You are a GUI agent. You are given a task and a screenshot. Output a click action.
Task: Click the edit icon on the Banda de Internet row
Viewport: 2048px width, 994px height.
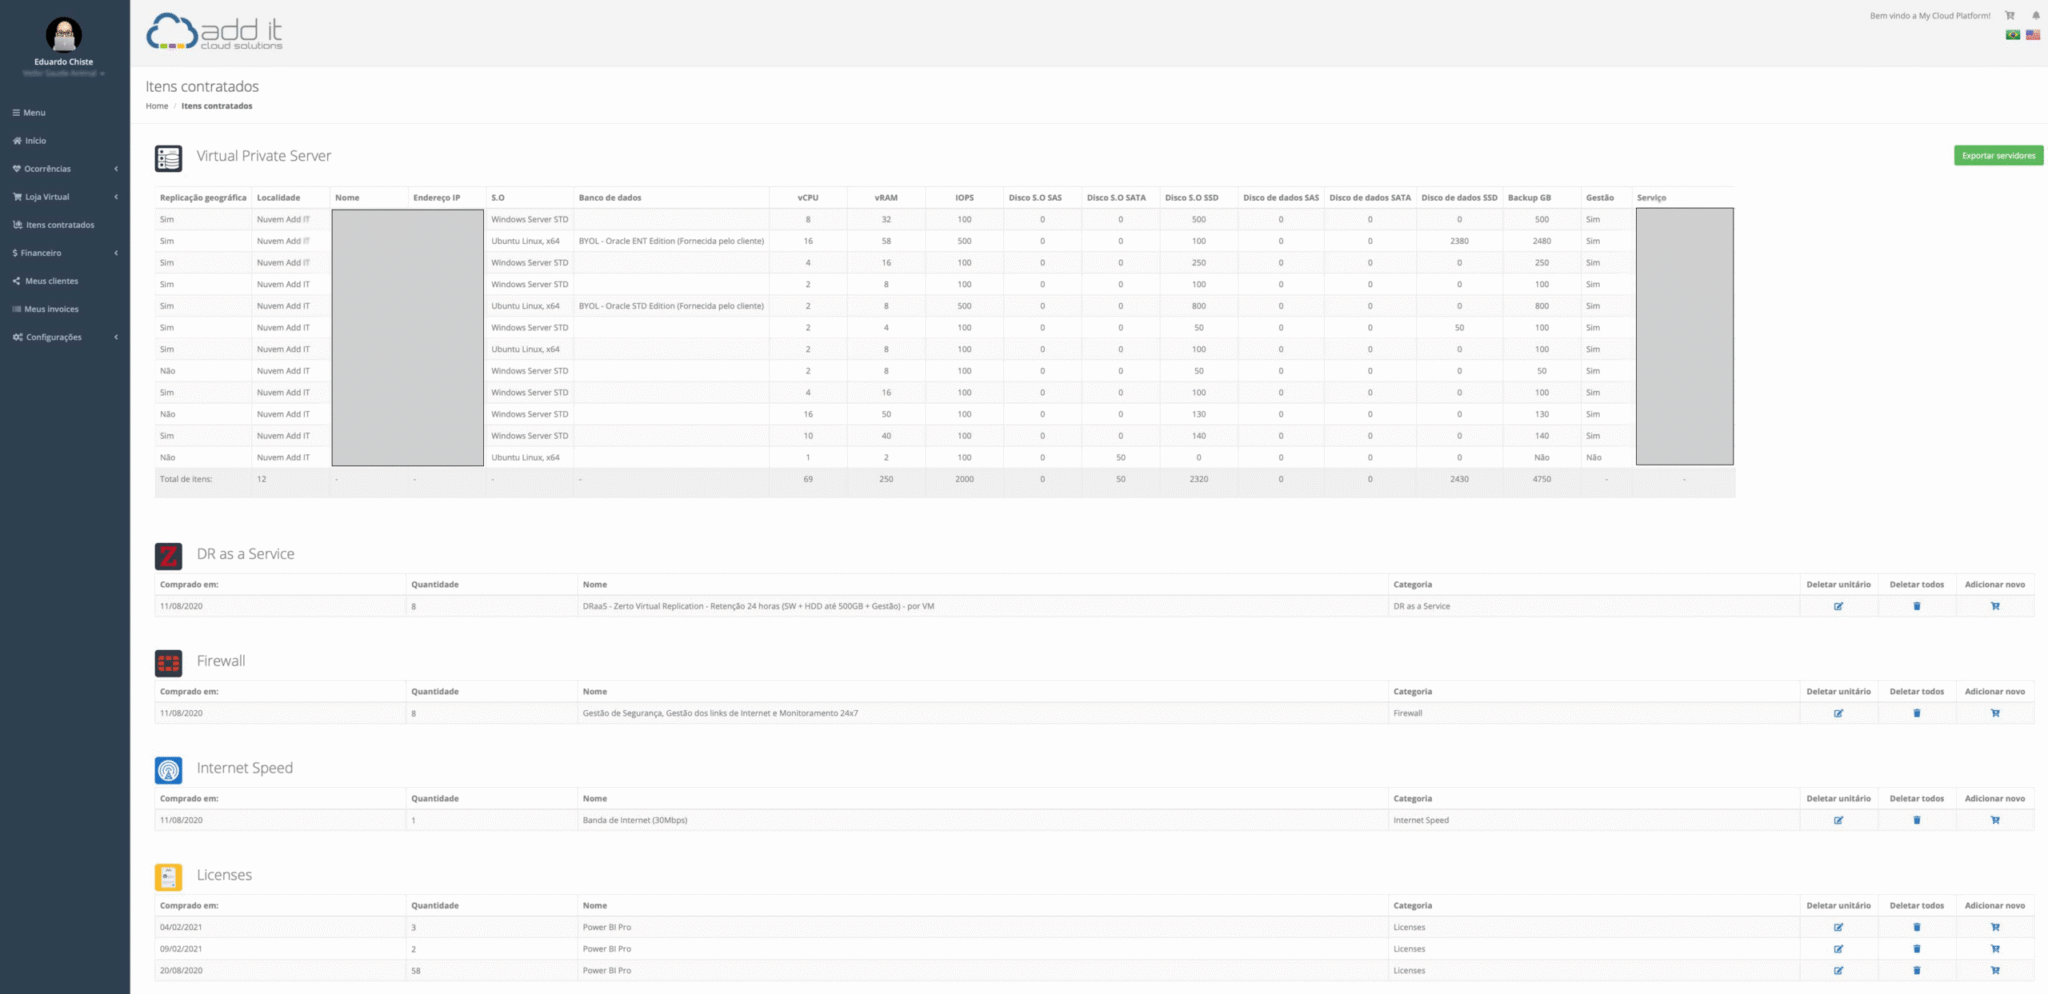1840,820
